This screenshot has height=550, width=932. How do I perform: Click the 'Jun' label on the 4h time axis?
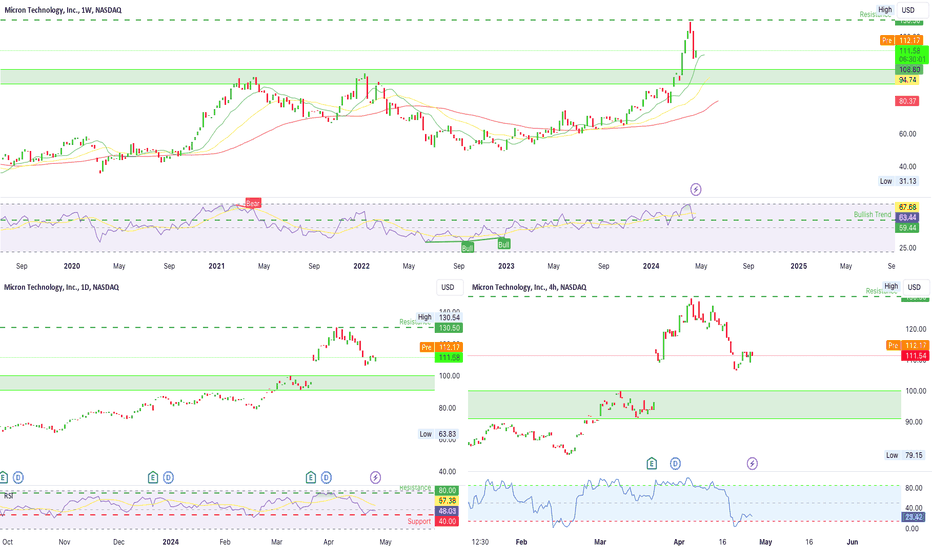pos(852,542)
